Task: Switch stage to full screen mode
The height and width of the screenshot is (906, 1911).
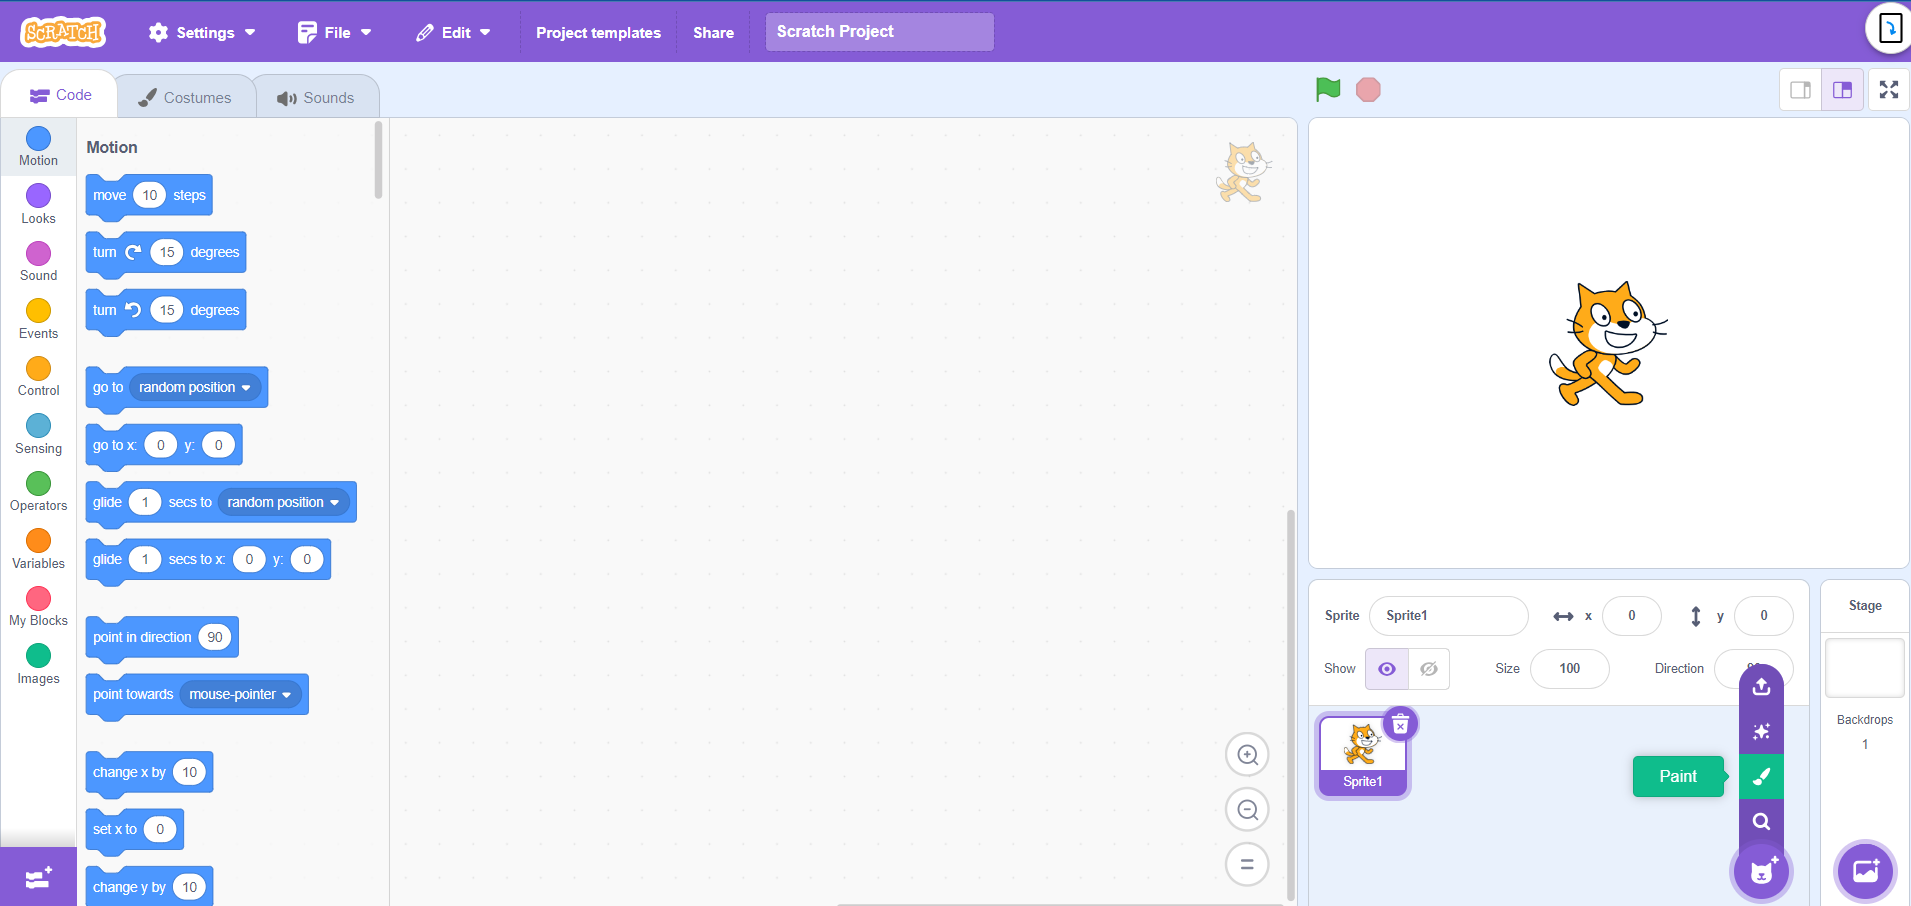Action: (x=1889, y=89)
